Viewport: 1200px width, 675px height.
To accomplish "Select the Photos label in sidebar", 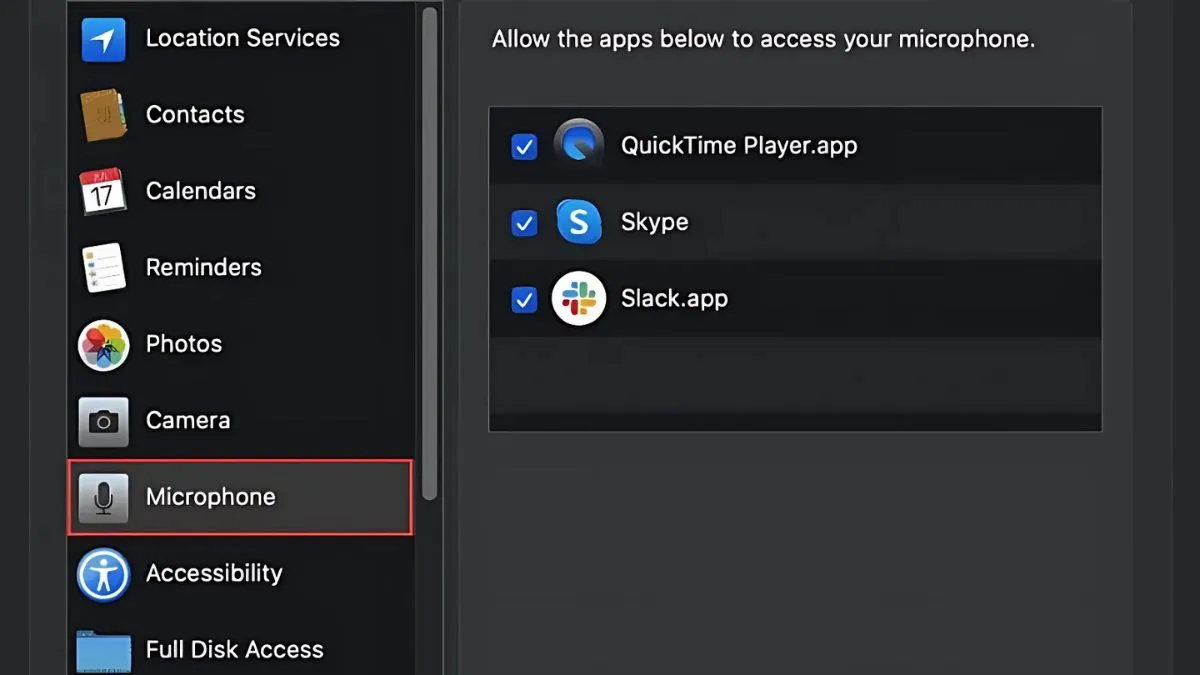I will coord(184,344).
